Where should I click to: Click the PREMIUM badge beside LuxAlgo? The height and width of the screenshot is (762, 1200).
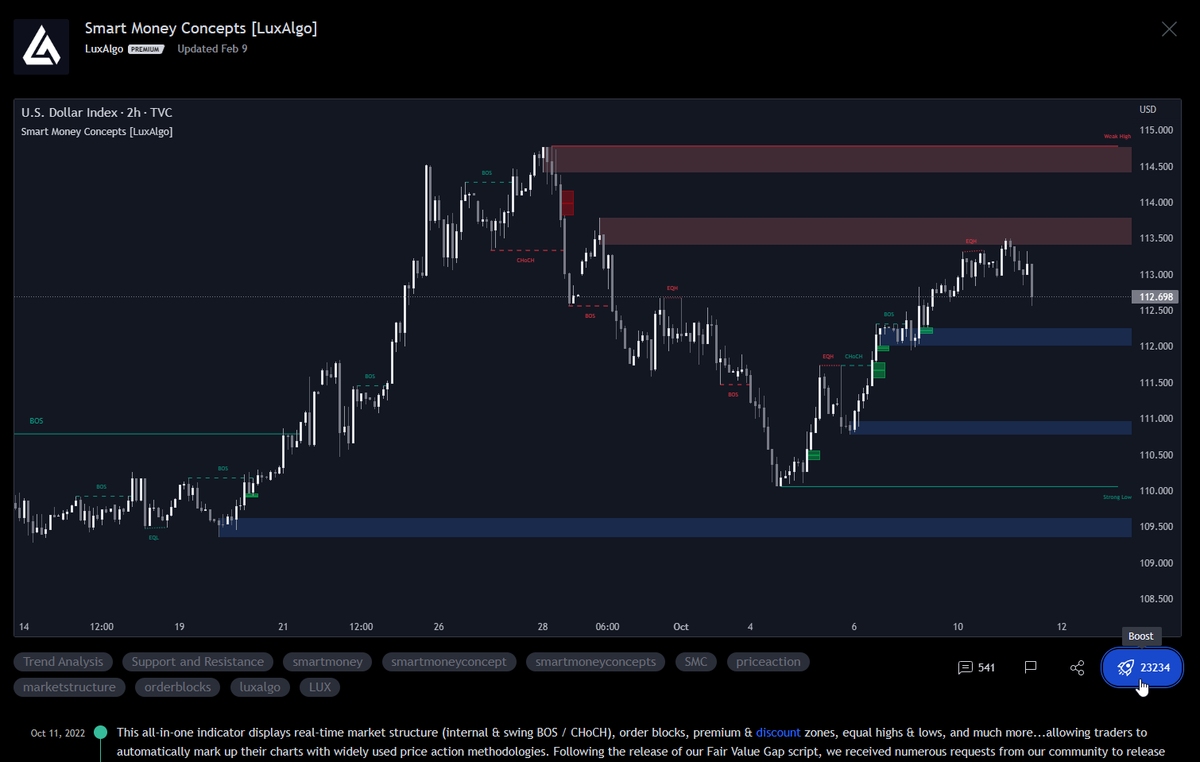point(146,49)
